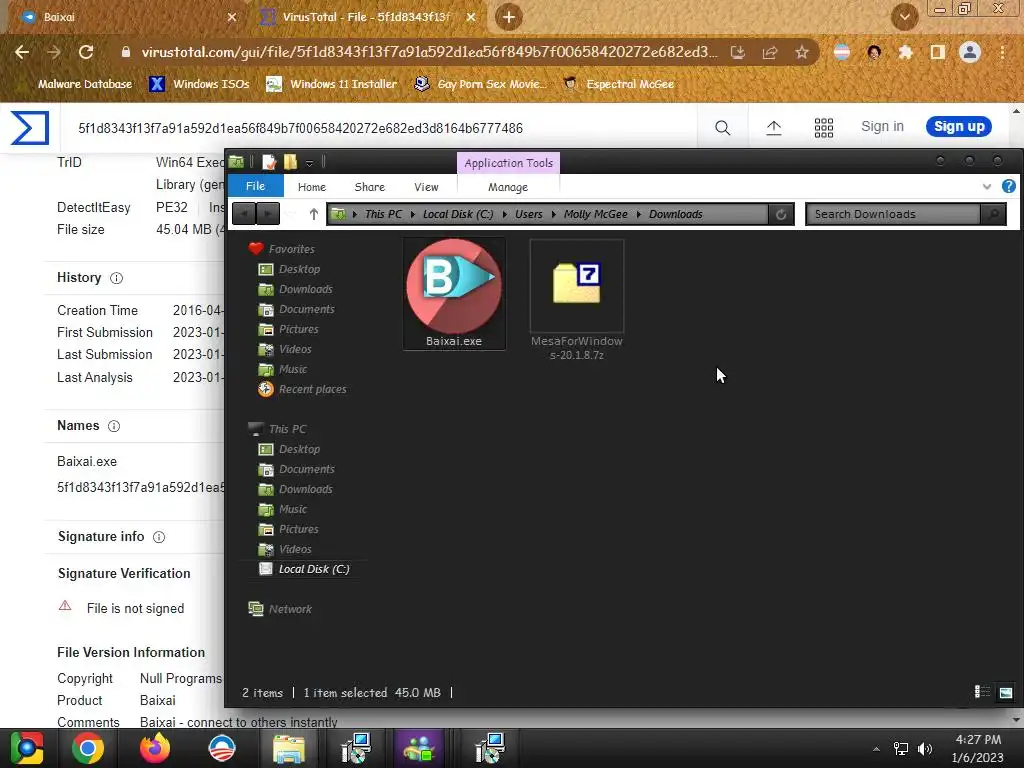Click the VirusTotal logo icon
The image size is (1024, 768).
30,127
